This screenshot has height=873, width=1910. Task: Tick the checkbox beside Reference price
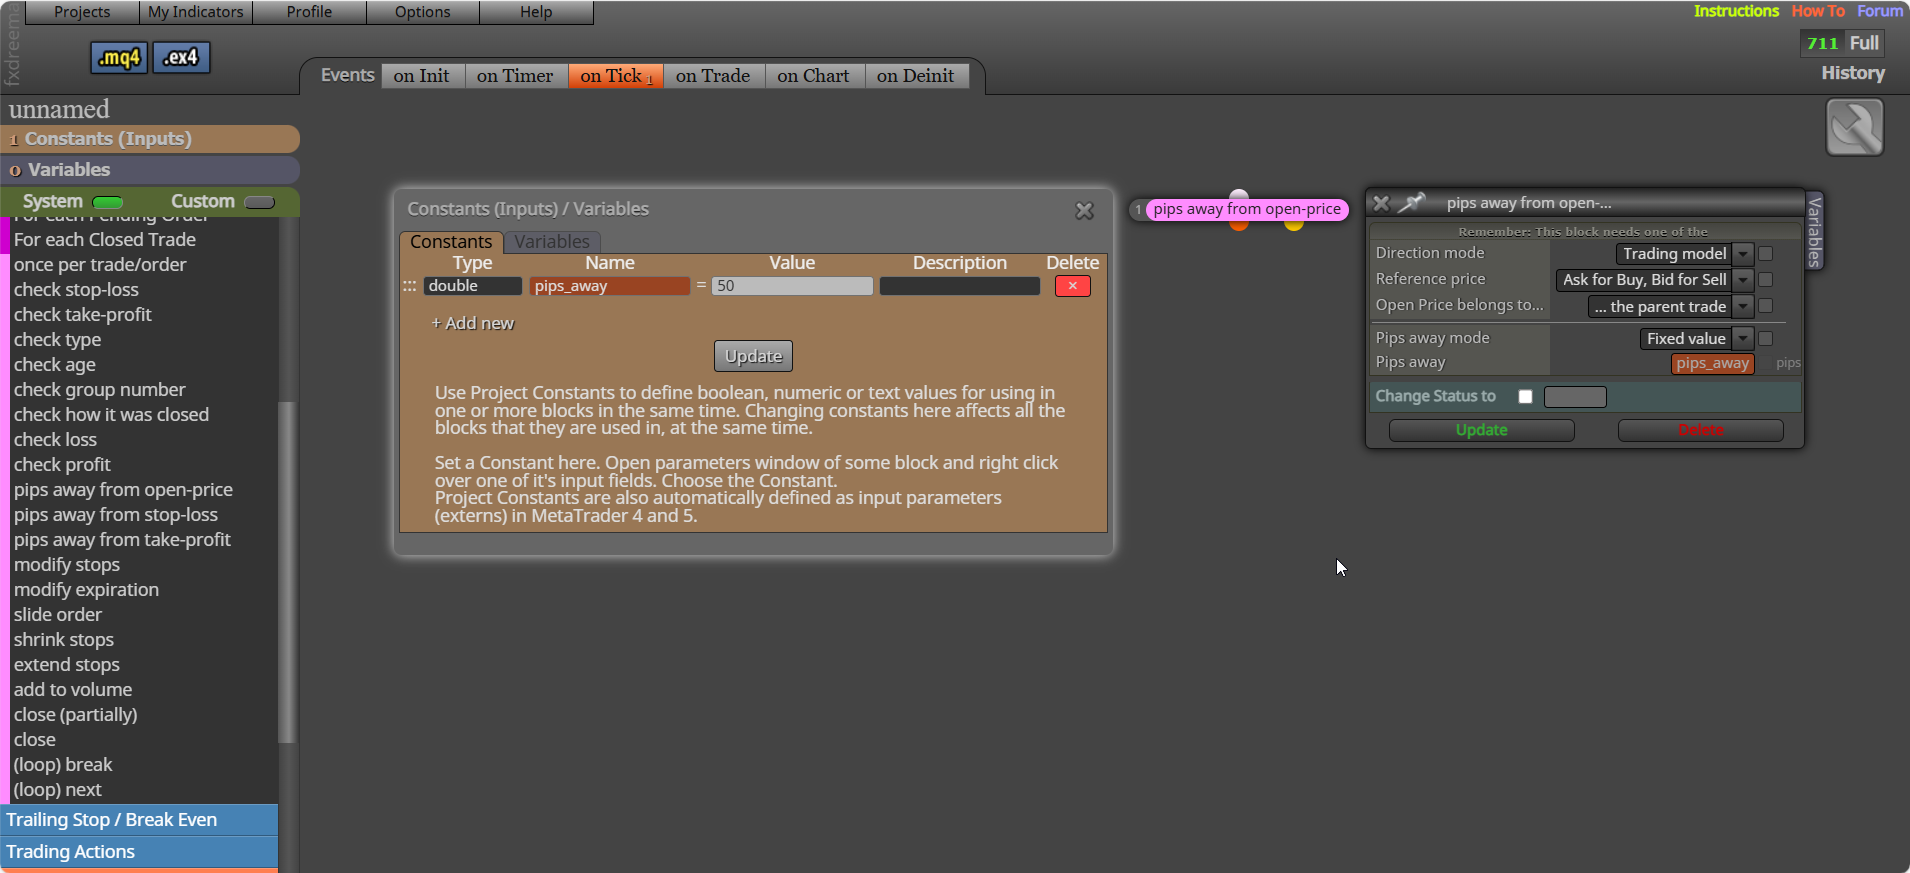click(1766, 280)
